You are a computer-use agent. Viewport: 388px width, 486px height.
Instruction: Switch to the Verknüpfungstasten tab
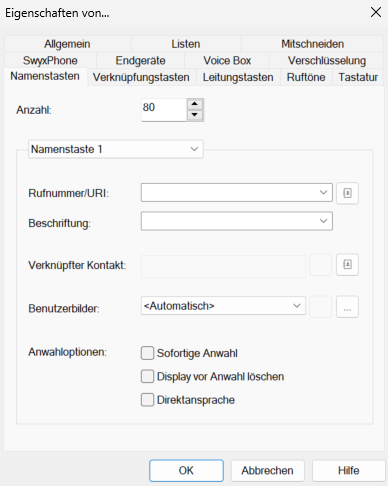(141, 77)
